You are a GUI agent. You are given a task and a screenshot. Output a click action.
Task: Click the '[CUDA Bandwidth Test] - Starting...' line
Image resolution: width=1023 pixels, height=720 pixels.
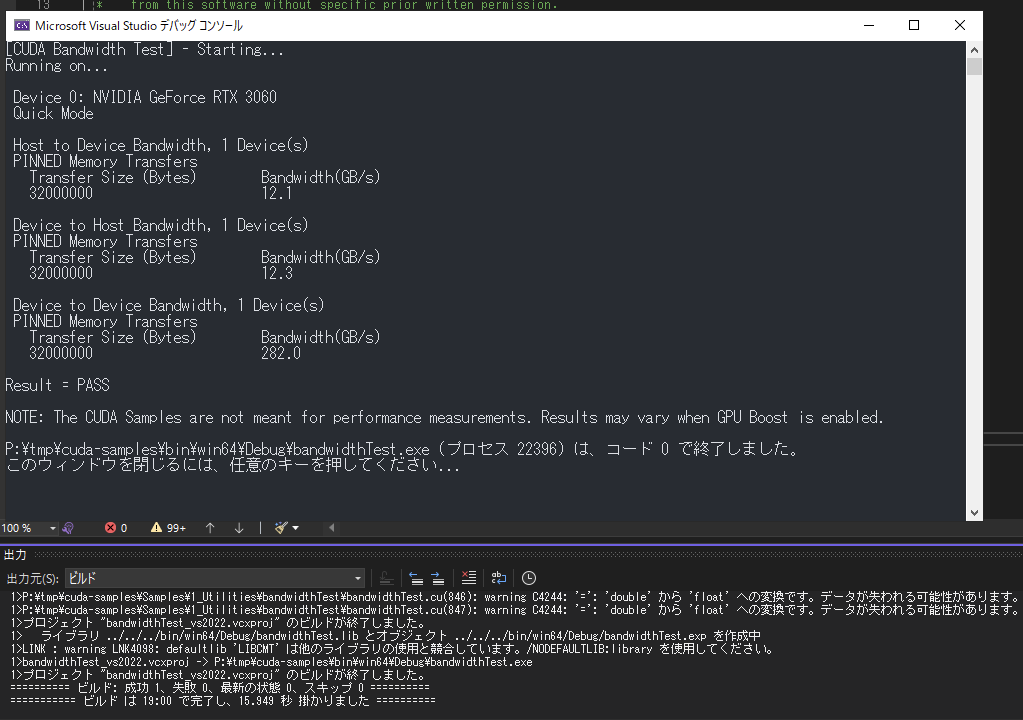tap(145, 50)
